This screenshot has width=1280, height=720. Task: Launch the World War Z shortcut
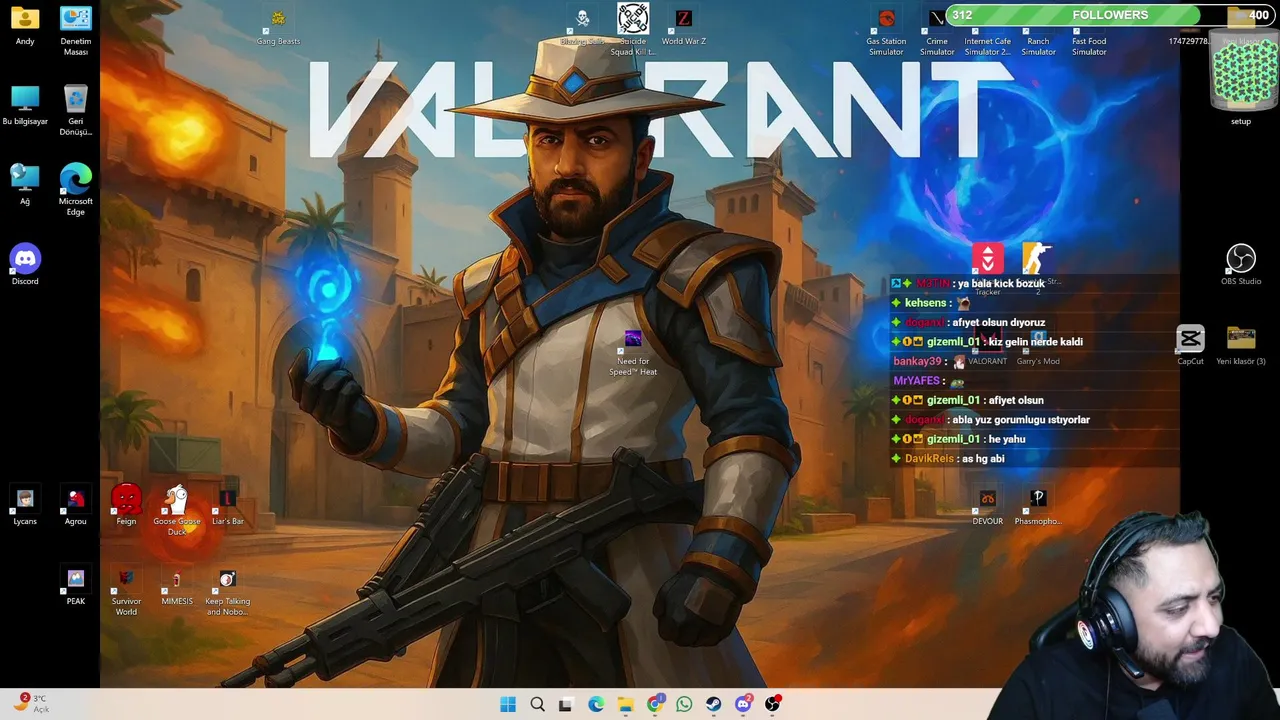[x=683, y=18]
